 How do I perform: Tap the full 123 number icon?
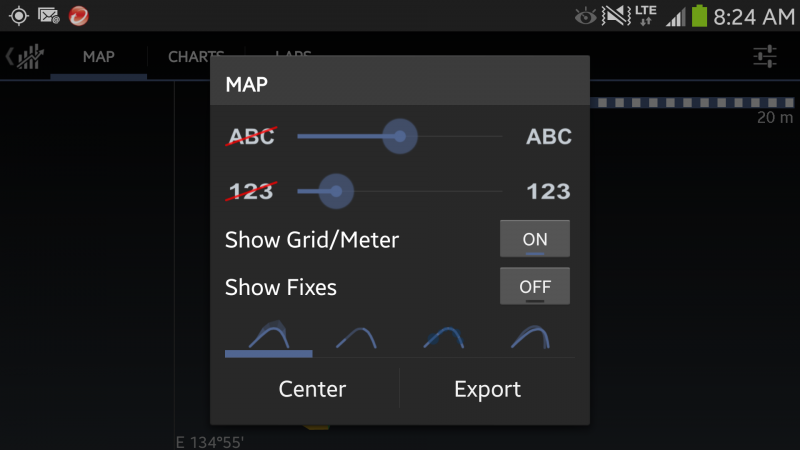point(548,191)
